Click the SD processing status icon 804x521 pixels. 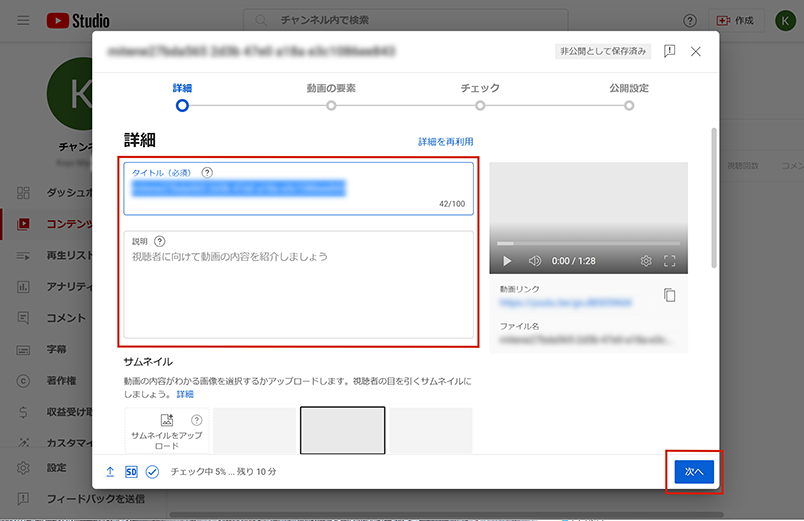(x=131, y=471)
